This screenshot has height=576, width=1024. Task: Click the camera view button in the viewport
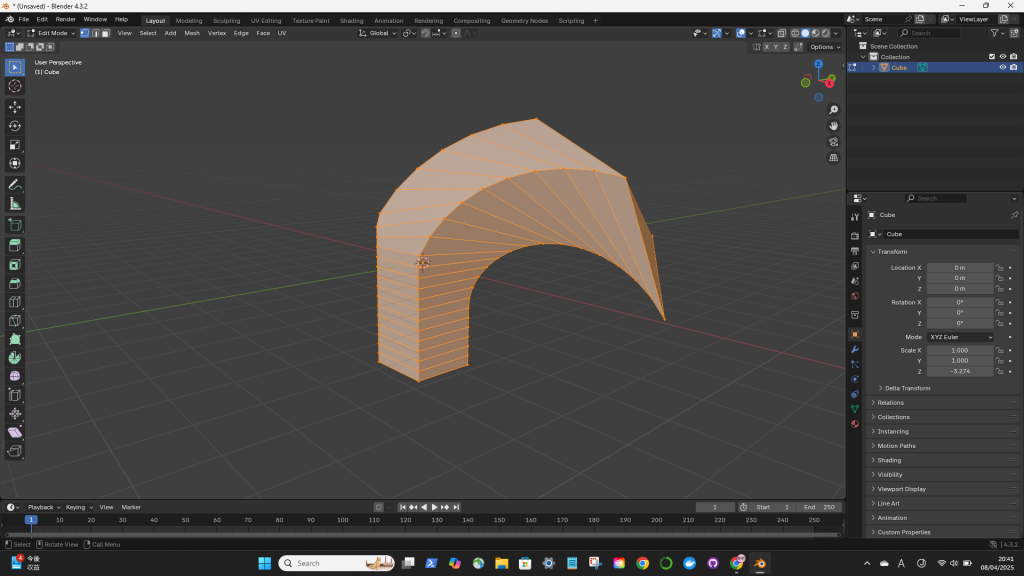[x=833, y=142]
